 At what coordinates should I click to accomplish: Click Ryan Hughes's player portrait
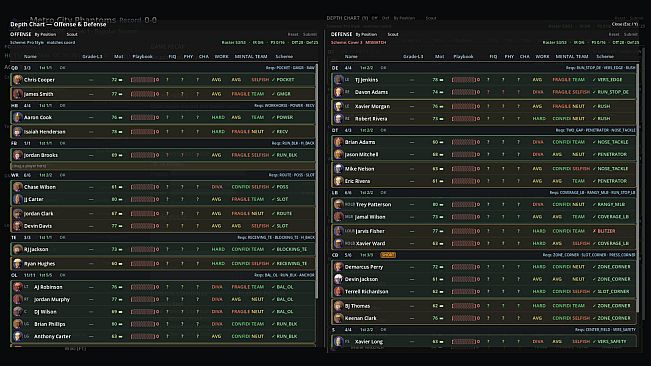click(17, 264)
